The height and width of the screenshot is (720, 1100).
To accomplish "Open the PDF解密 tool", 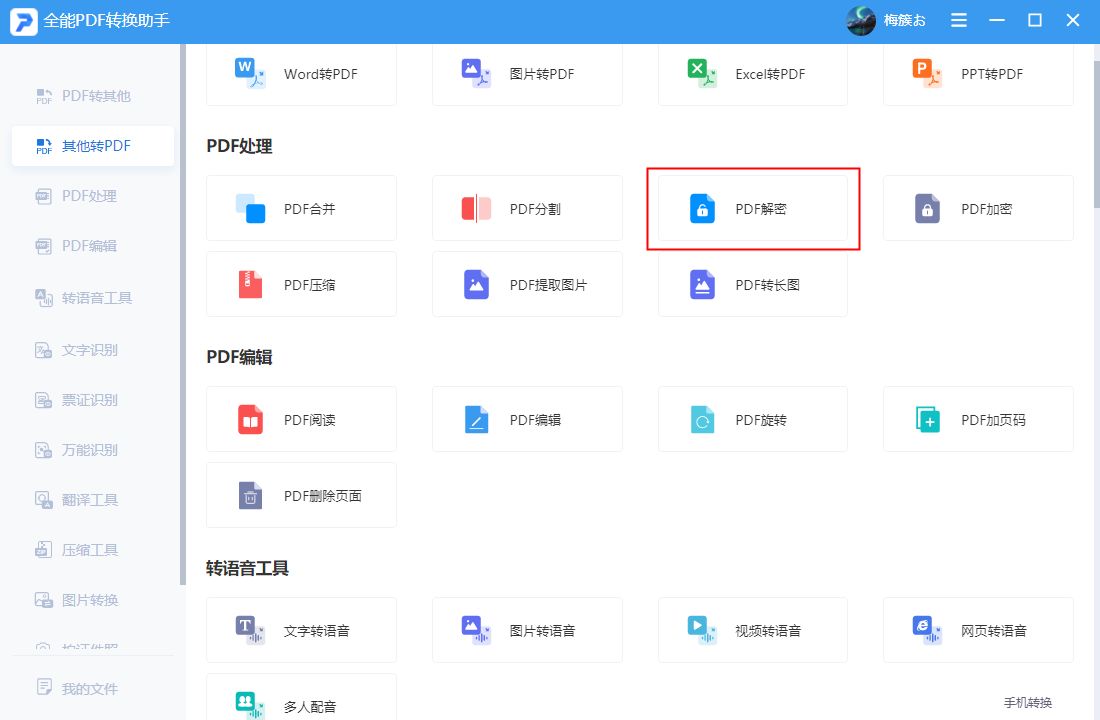I will pyautogui.click(x=752, y=208).
